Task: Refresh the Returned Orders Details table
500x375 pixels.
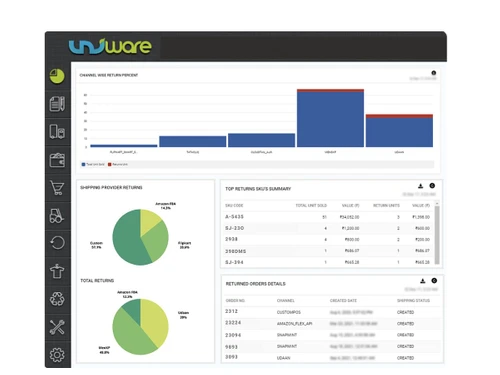Action: (x=434, y=281)
